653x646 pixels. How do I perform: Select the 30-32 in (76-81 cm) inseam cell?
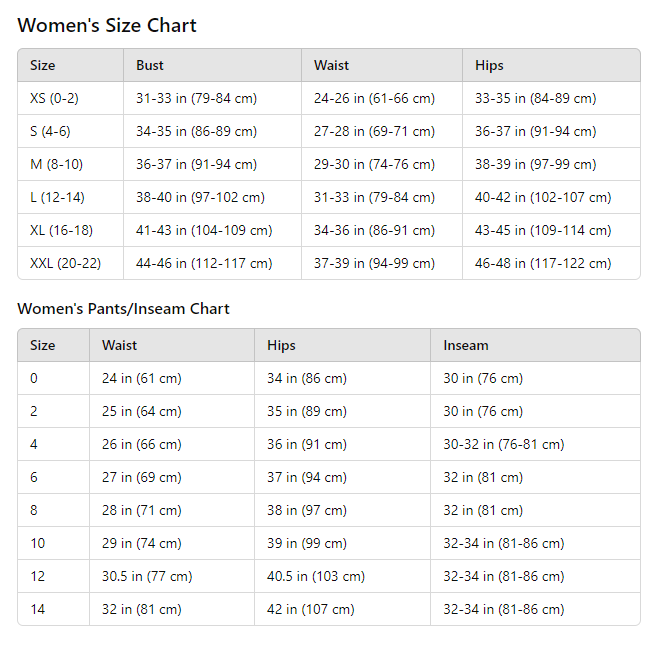point(503,445)
